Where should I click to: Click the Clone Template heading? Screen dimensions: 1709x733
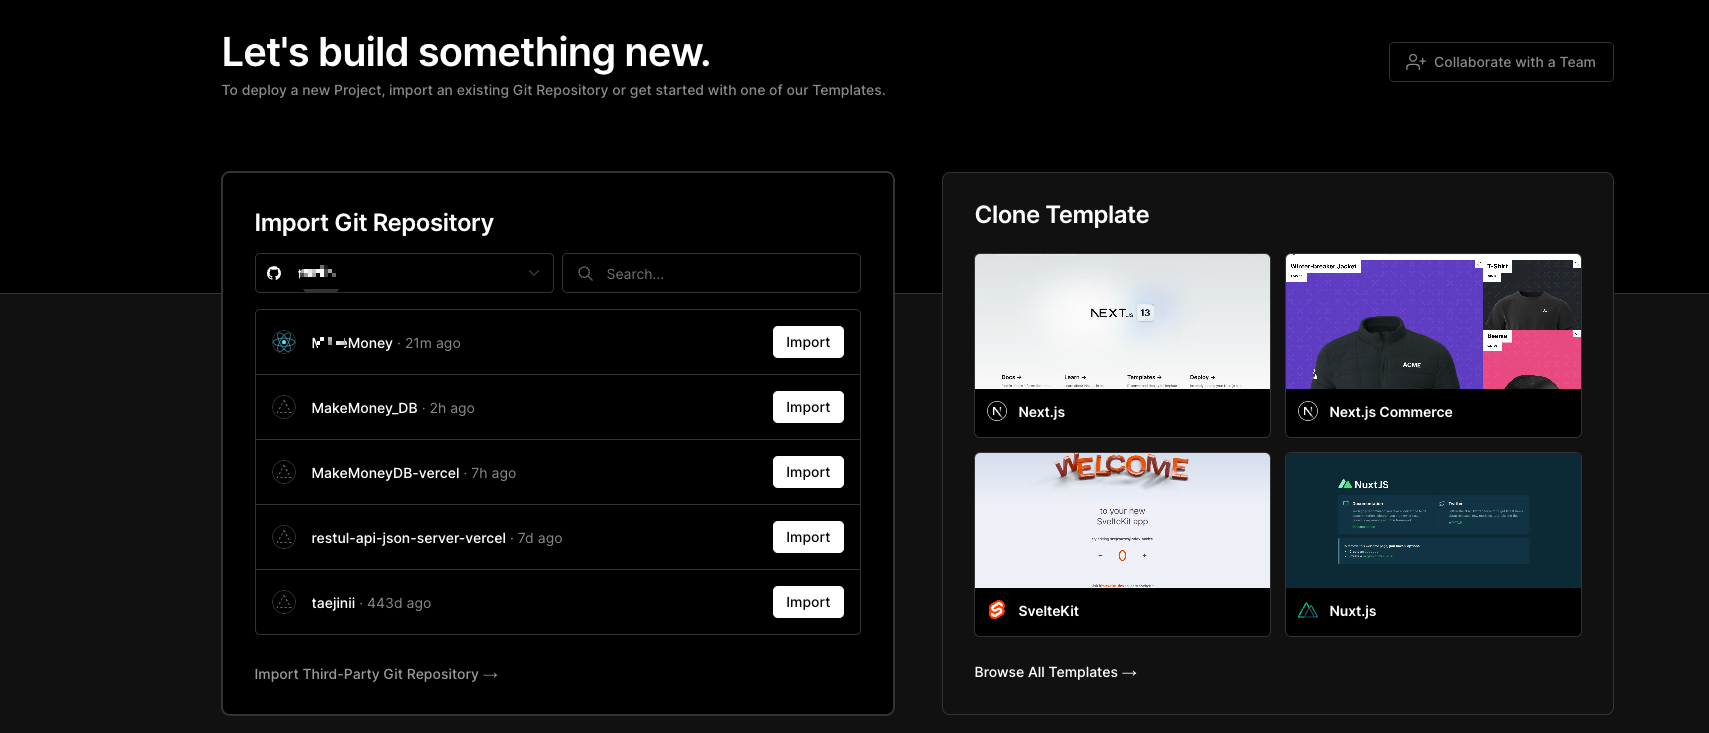pos(1062,215)
